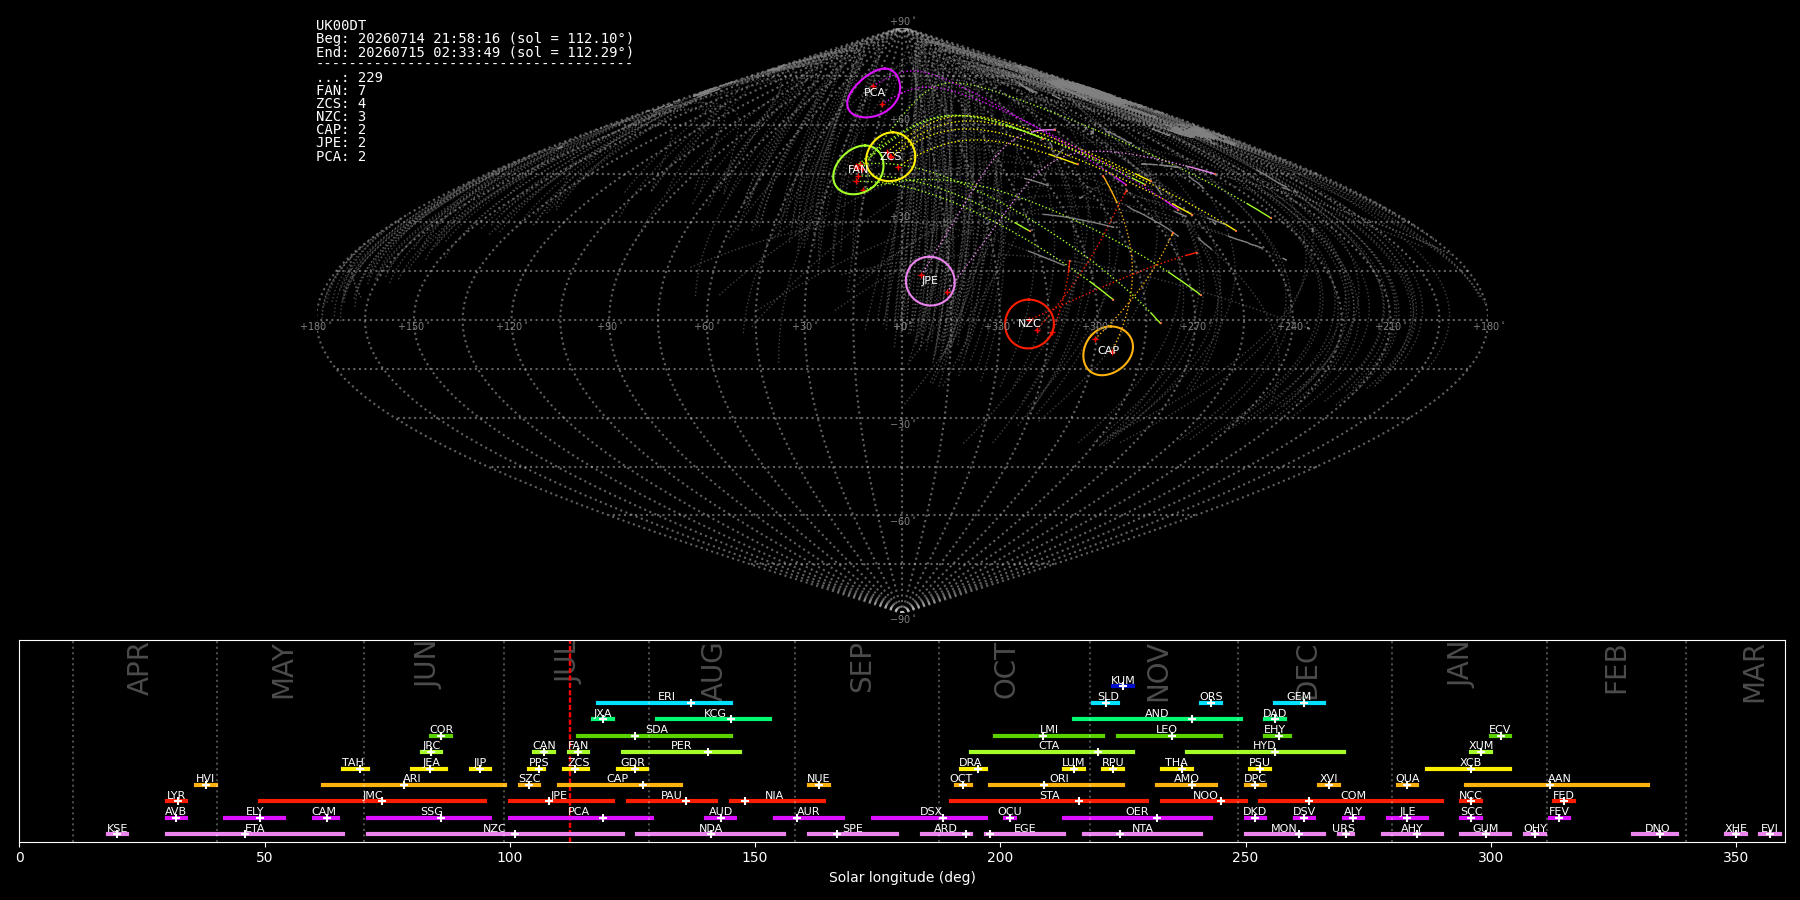Click the STA red shower bar

coord(1049,801)
